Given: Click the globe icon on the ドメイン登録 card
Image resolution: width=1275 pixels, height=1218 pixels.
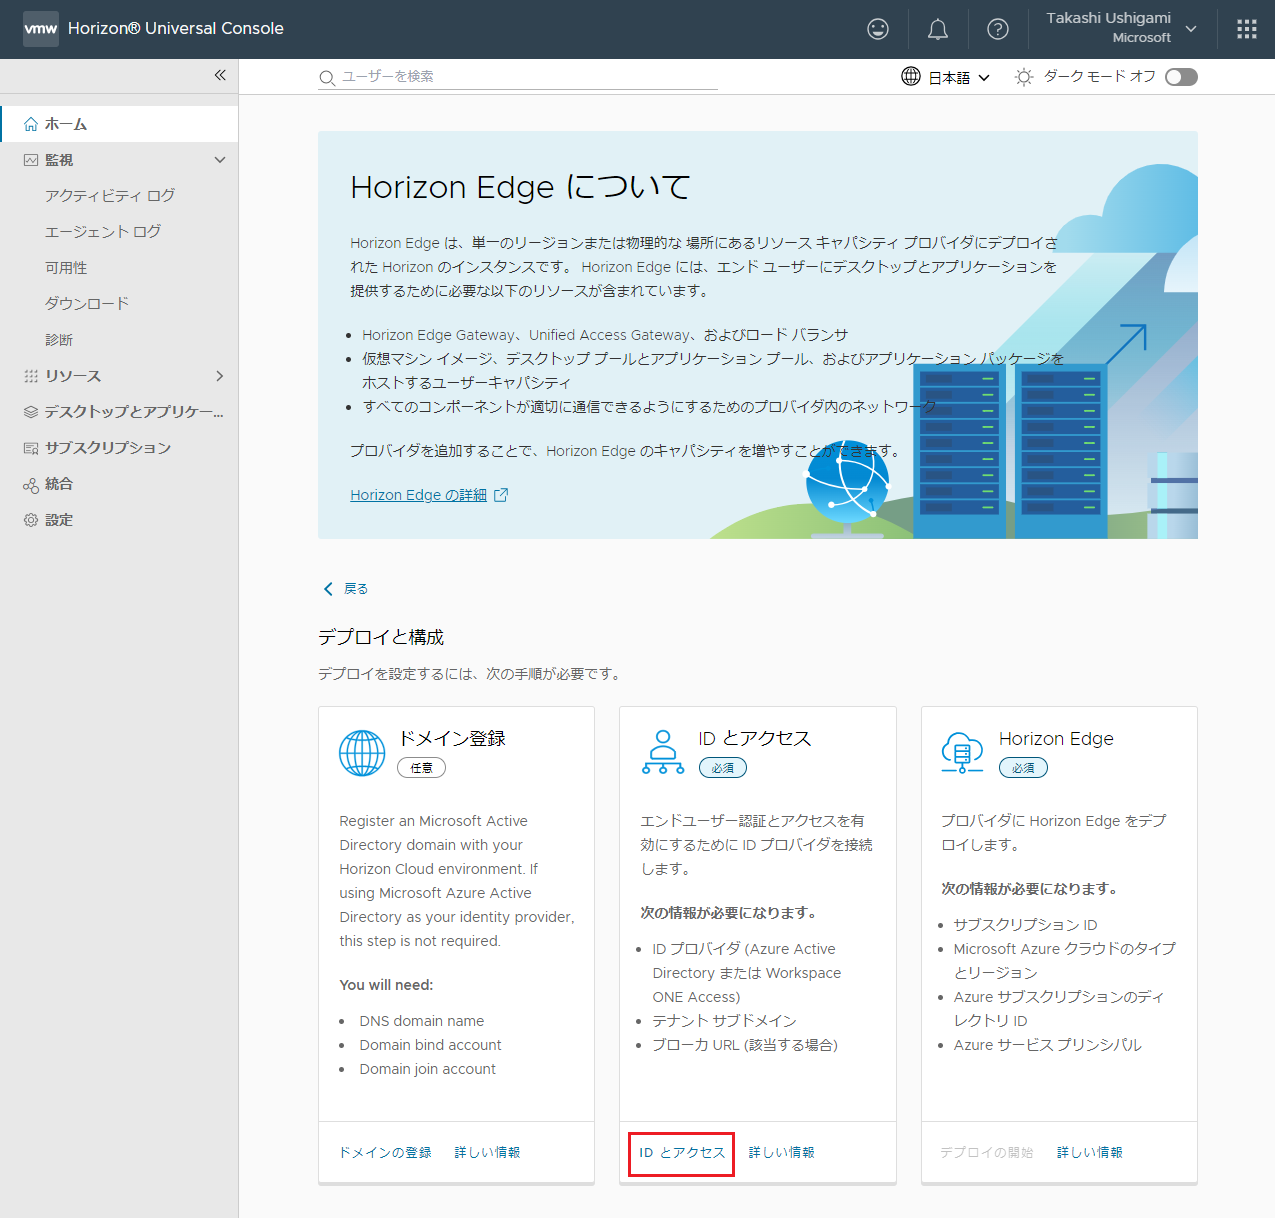Looking at the screenshot, I should [361, 753].
